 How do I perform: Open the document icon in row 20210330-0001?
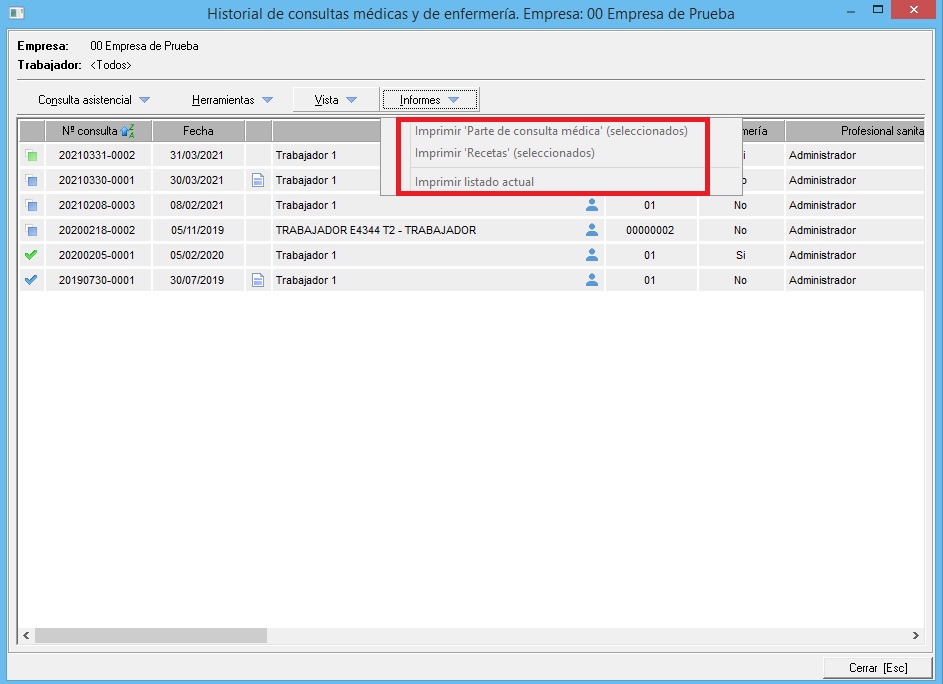pos(258,181)
